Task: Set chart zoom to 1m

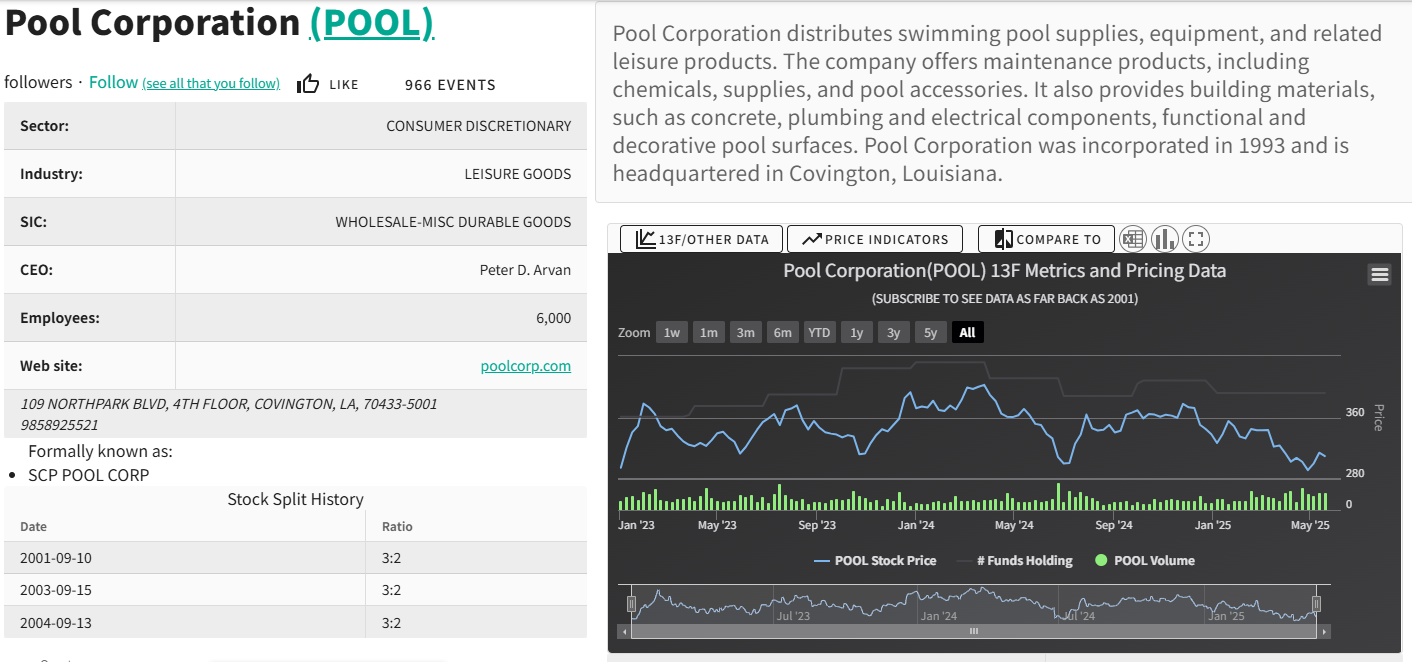Action: (x=709, y=333)
